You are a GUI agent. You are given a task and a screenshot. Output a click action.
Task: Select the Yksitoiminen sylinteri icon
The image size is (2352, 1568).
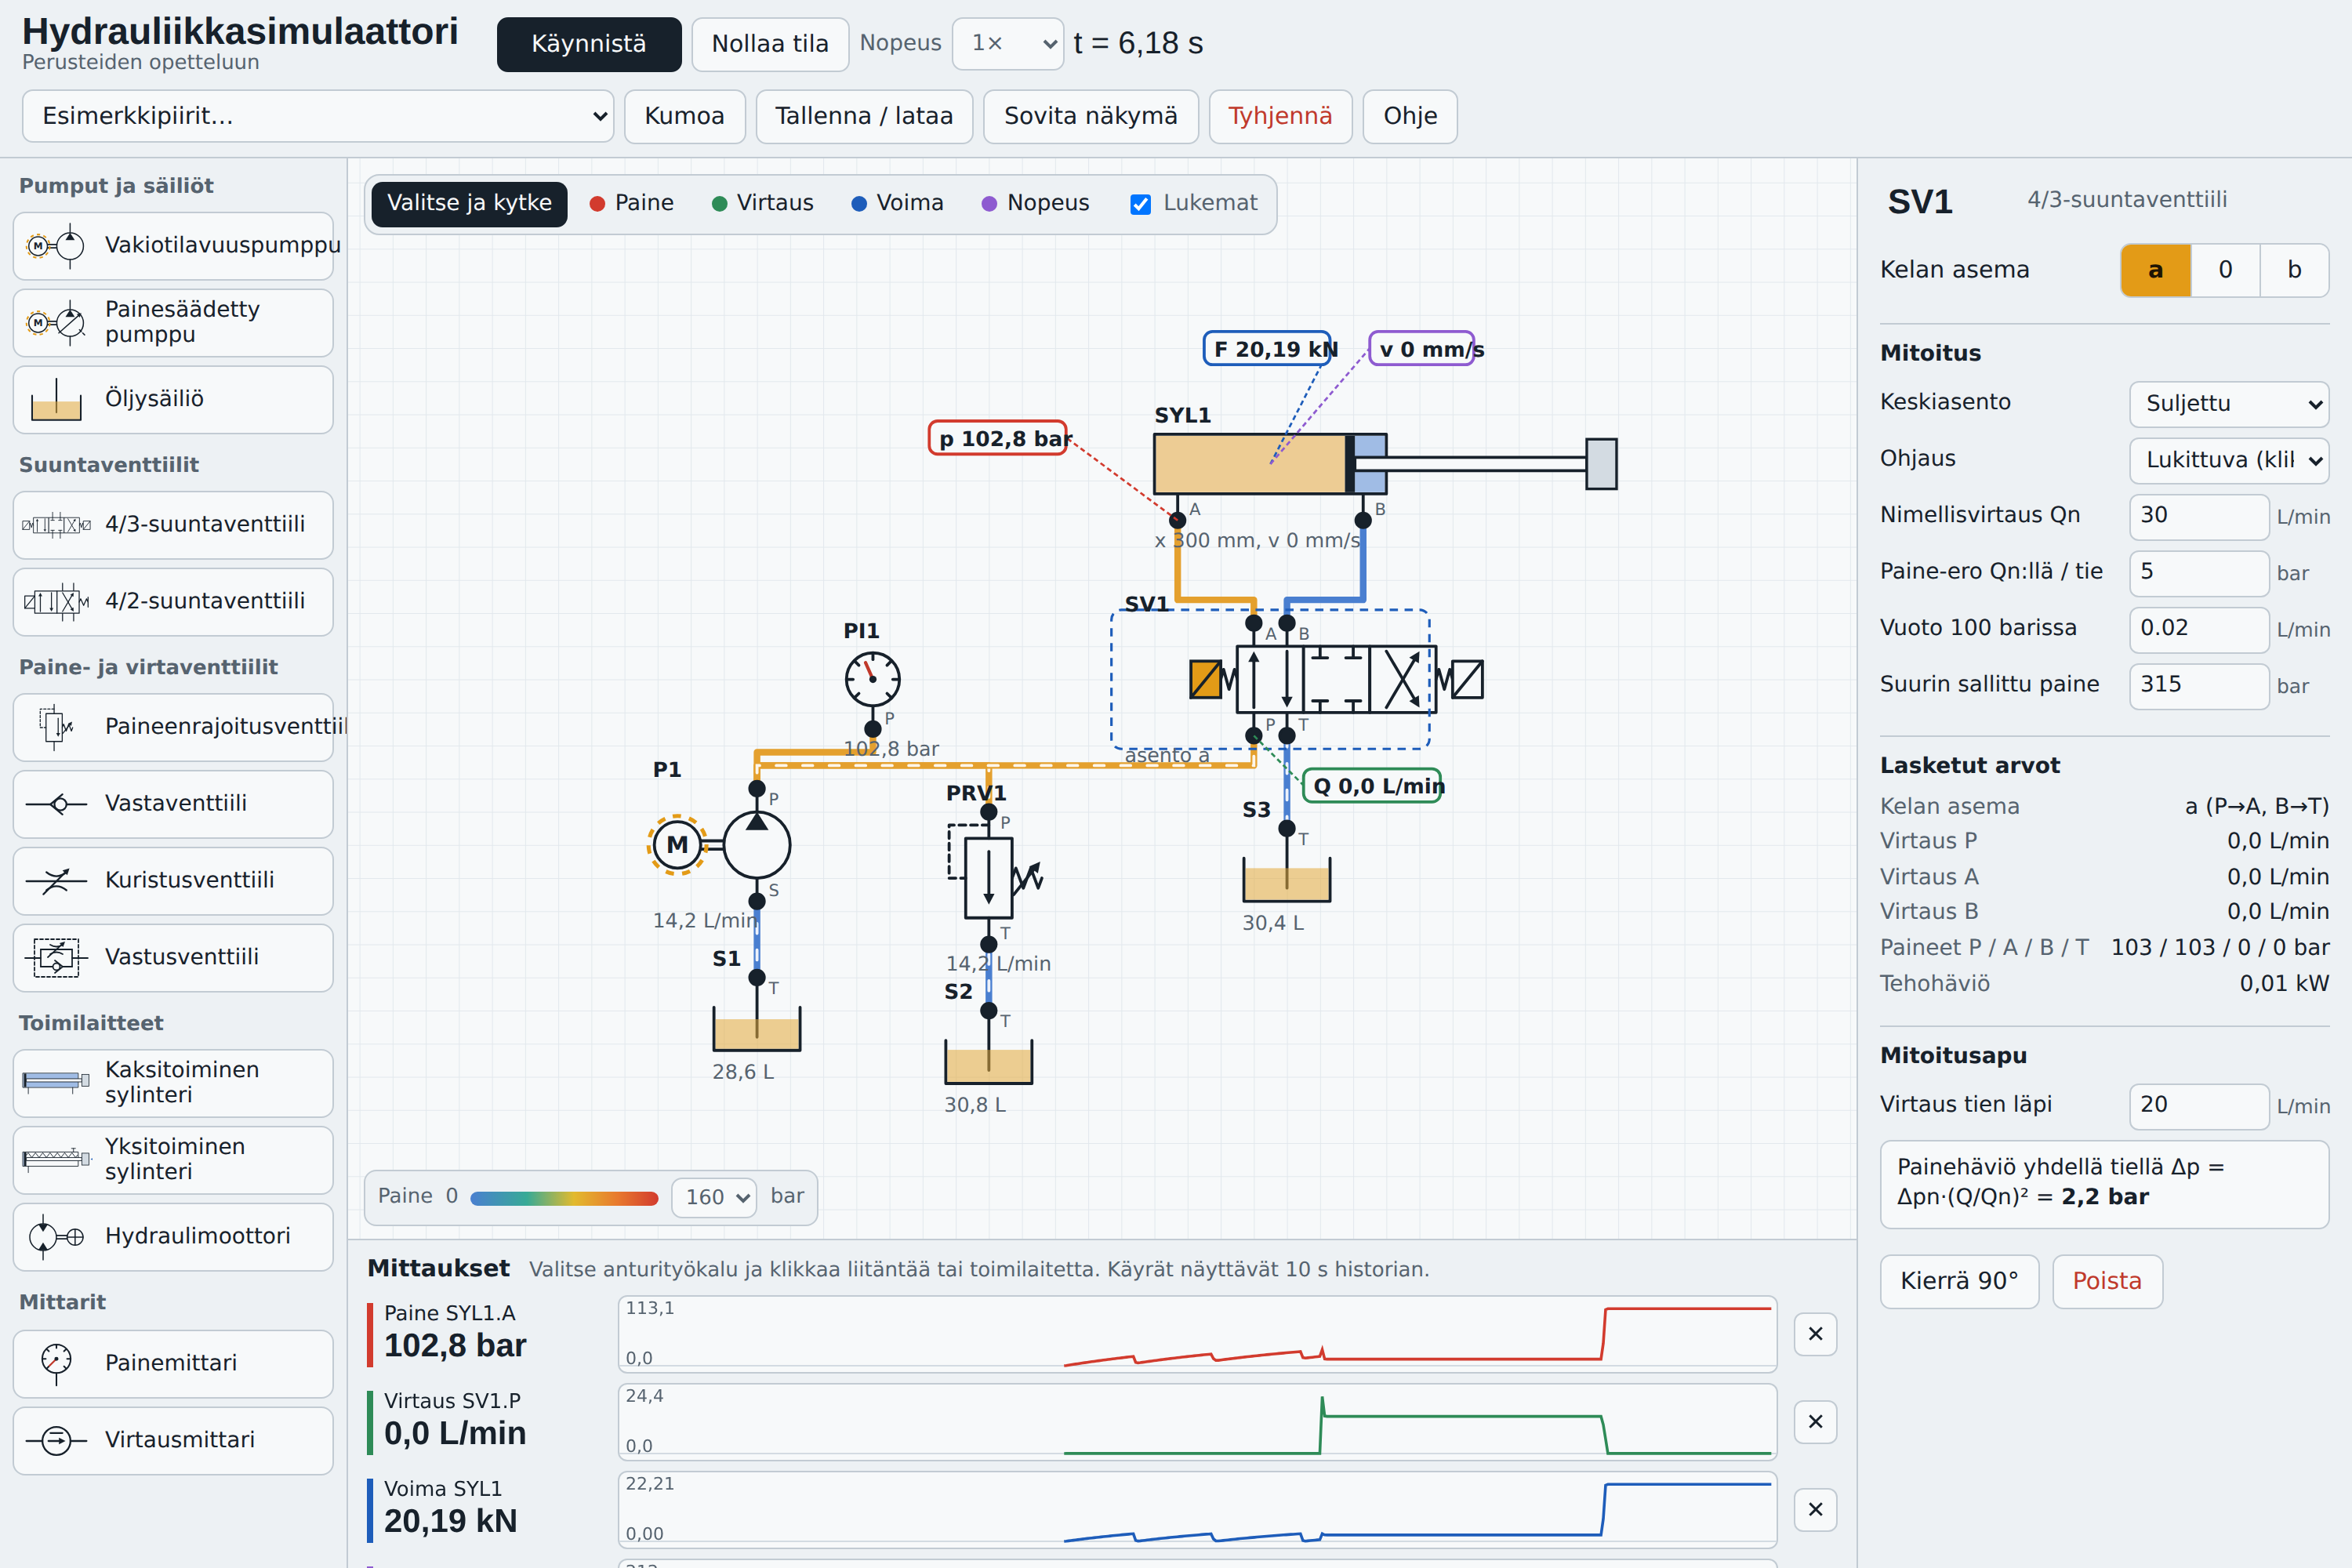tap(56, 1158)
